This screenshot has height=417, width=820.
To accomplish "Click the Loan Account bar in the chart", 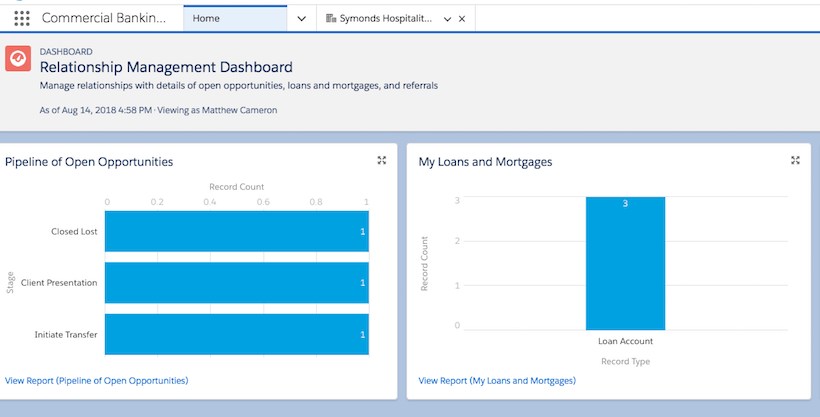I will [625, 265].
